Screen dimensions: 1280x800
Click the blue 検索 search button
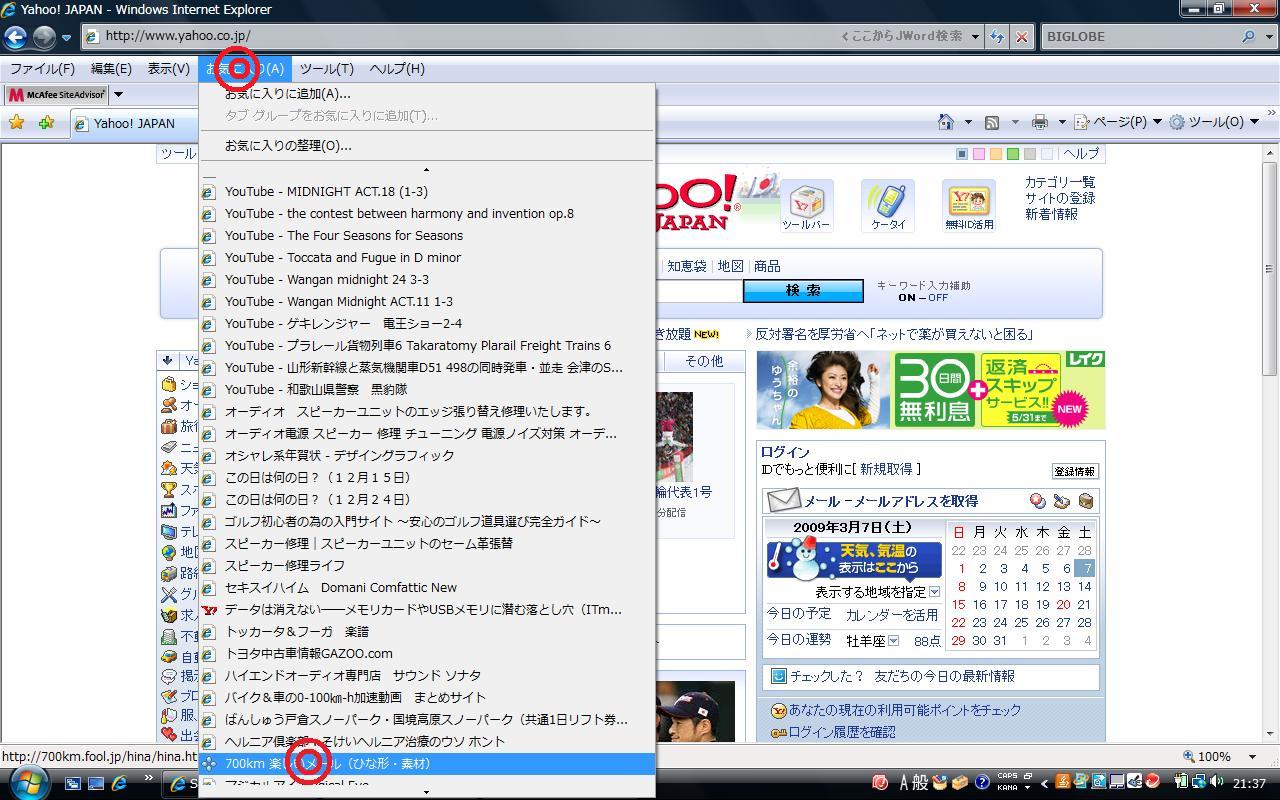point(803,291)
